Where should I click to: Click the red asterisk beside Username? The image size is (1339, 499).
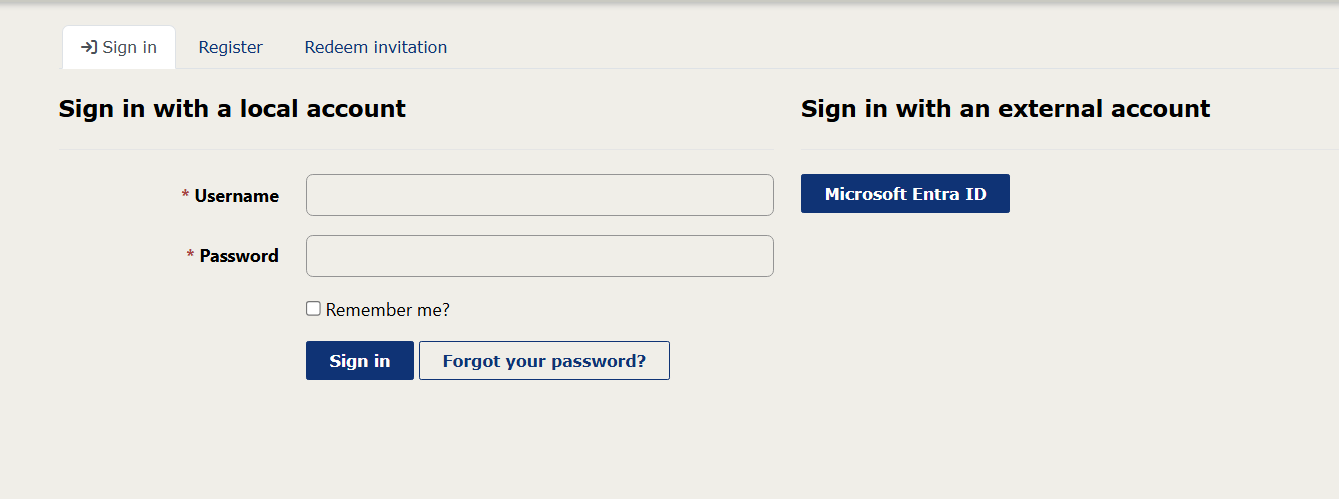[x=185, y=195]
